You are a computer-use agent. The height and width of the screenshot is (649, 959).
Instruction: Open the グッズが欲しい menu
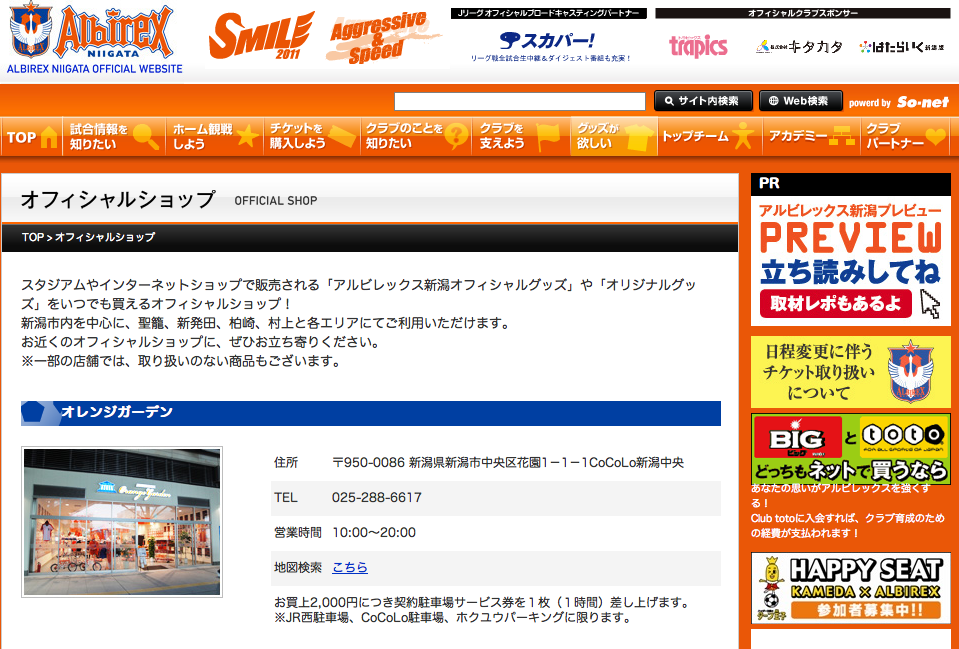point(614,136)
